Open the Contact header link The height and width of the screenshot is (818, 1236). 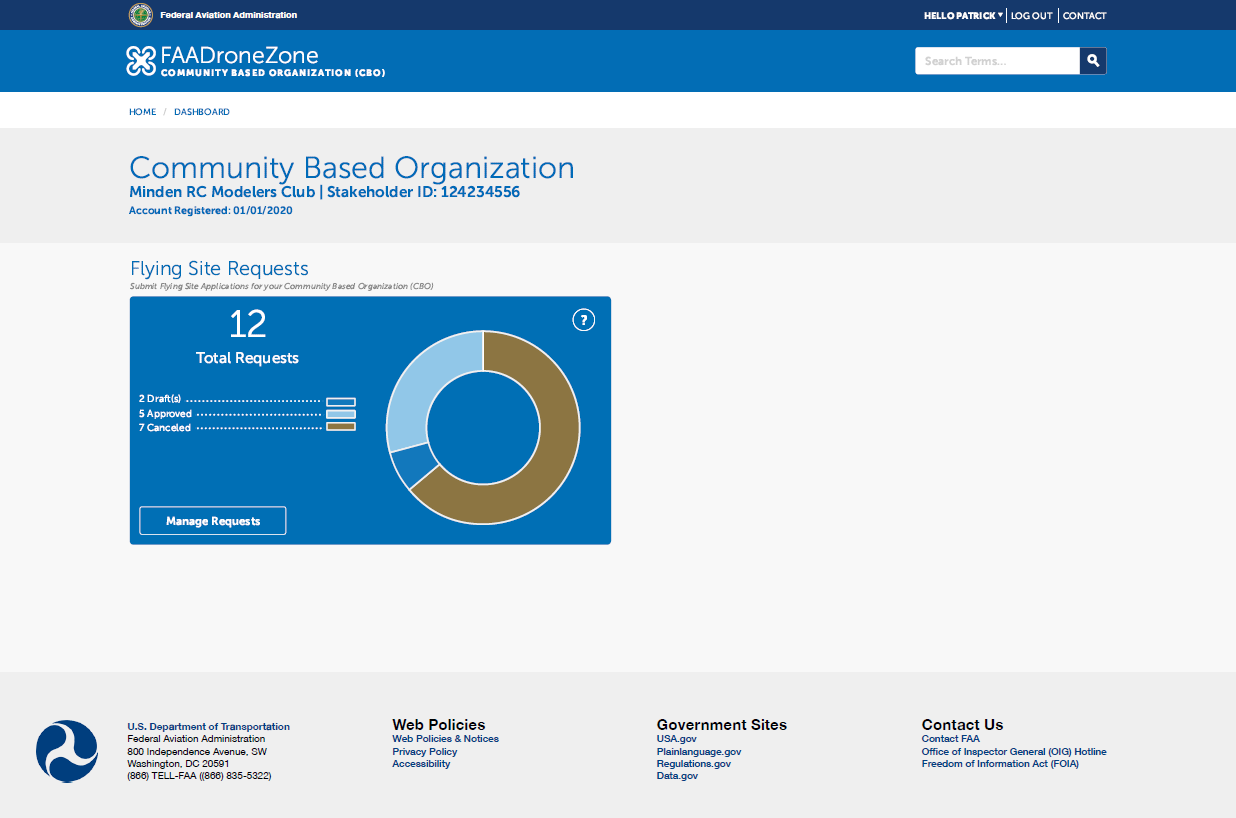pyautogui.click(x=1084, y=16)
